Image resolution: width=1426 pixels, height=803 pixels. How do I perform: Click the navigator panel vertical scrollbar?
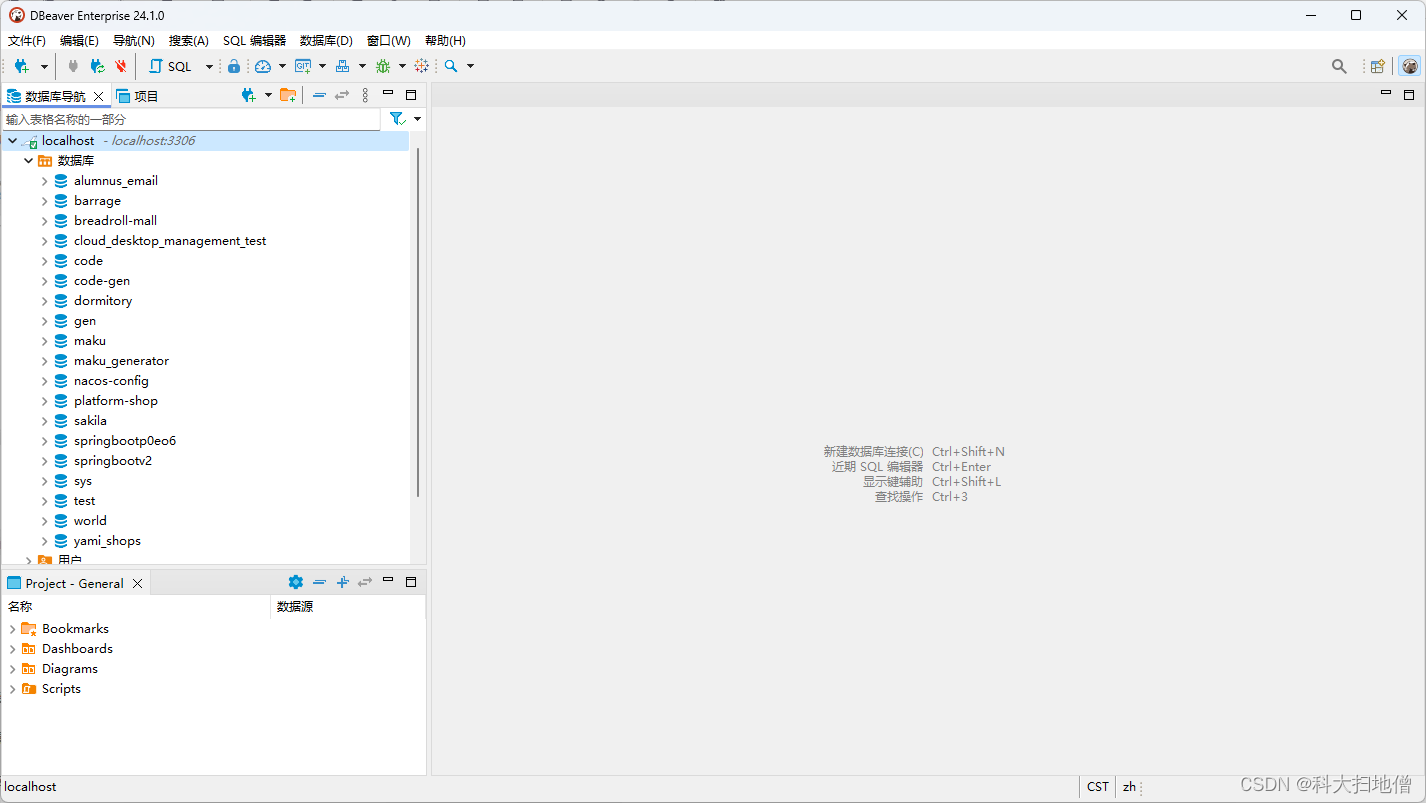(x=418, y=320)
